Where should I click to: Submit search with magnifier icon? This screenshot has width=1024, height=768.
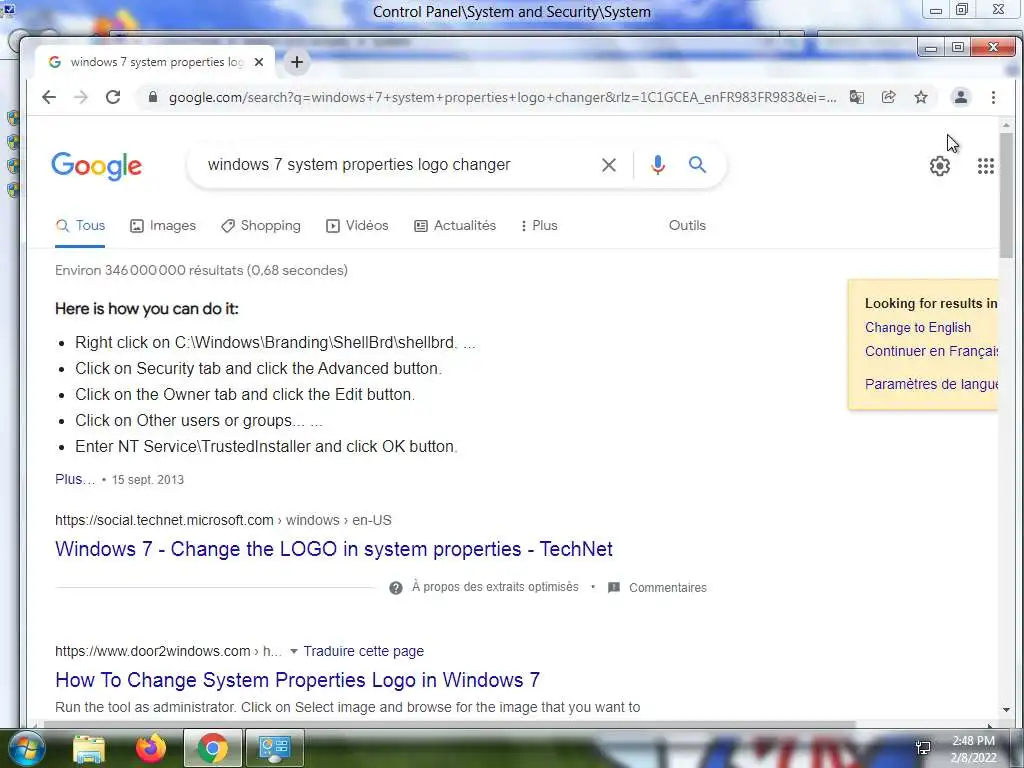pyautogui.click(x=697, y=165)
